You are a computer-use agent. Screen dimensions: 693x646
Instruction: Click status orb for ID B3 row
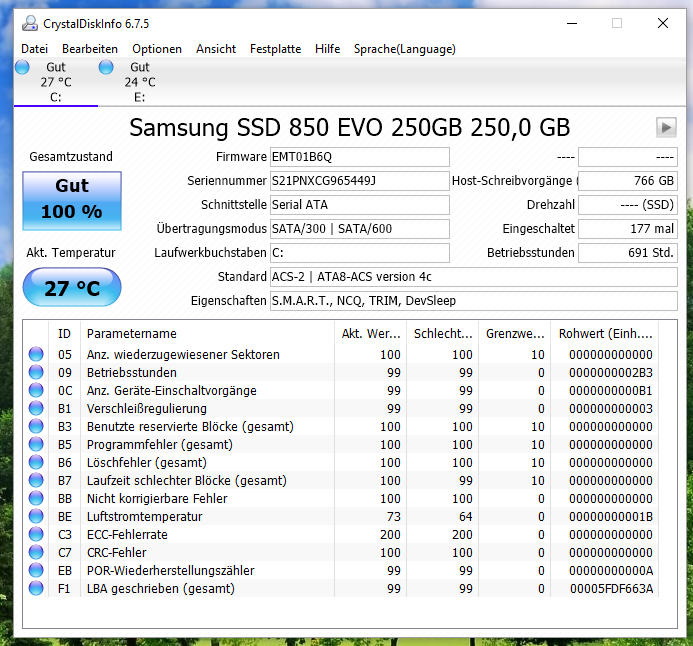point(36,426)
